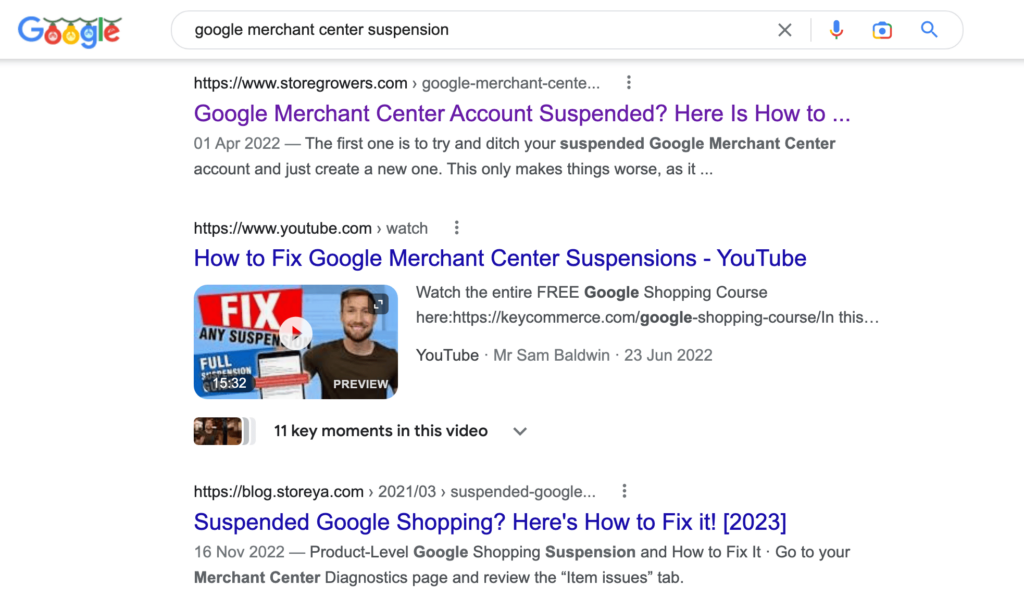Click the blue search magnifier icon

[x=928, y=30]
